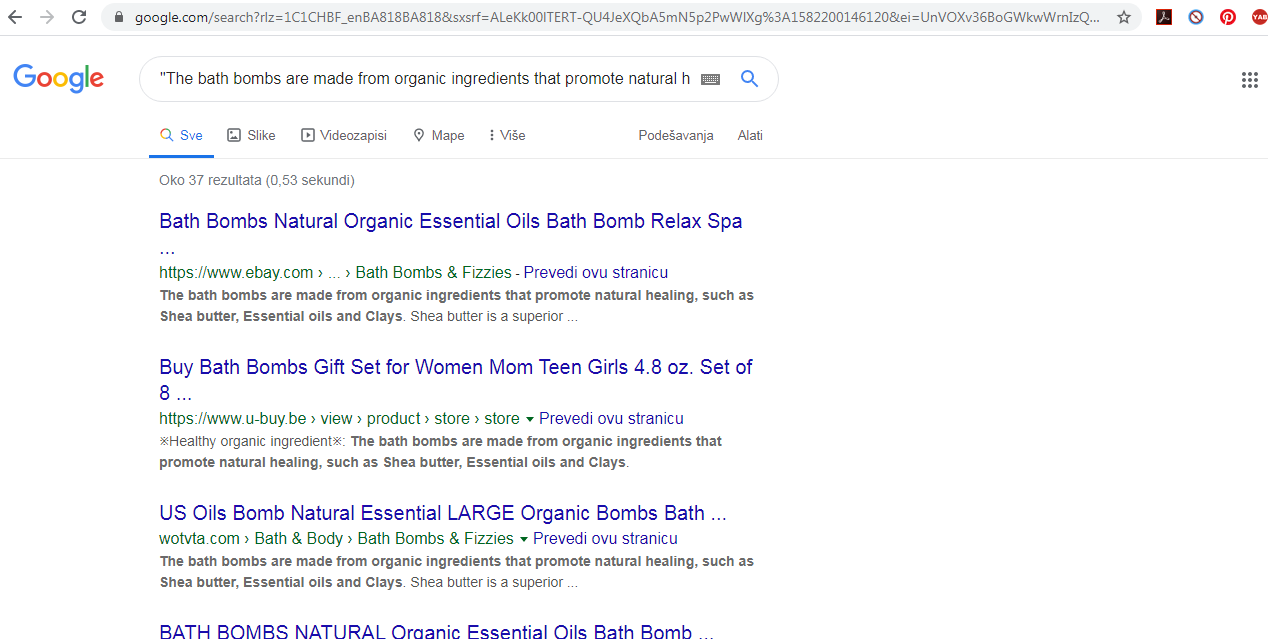
Task: Open Buy Bath Bombs Gift Set result
Action: [x=456, y=379]
